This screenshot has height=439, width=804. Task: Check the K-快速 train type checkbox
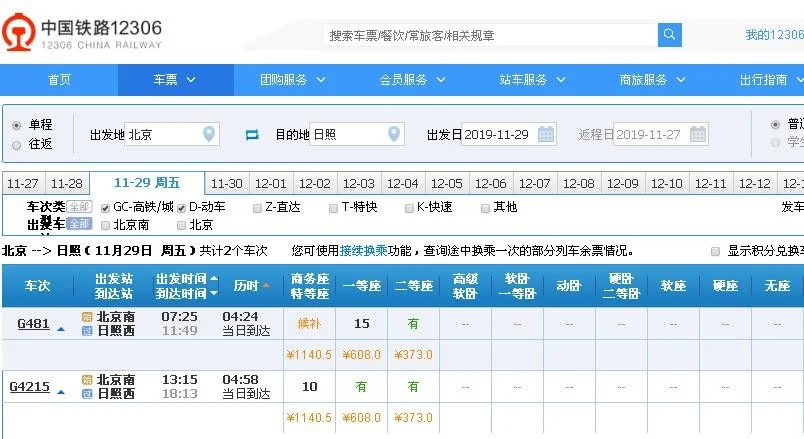click(x=409, y=208)
